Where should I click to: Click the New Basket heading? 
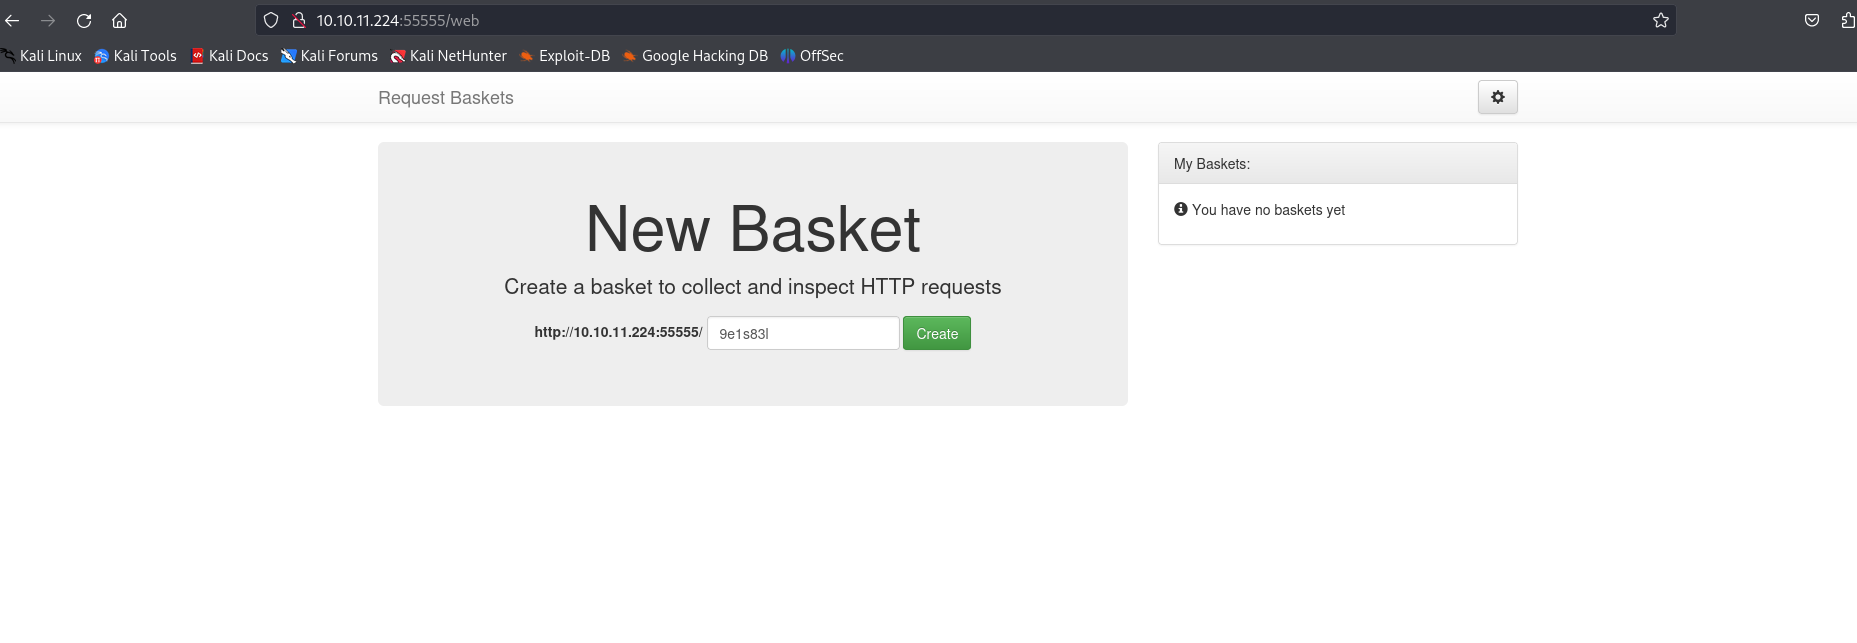pyautogui.click(x=753, y=229)
